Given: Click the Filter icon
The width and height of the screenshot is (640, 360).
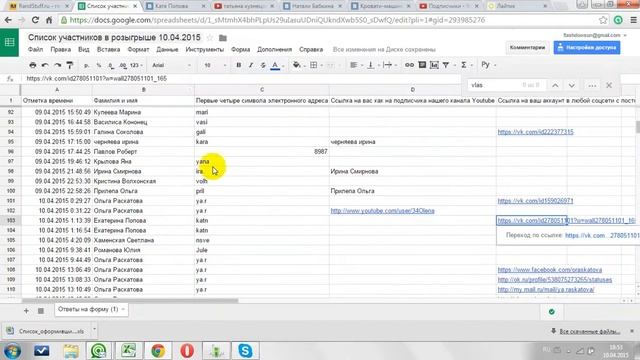Looking at the screenshot, I should point(447,65).
